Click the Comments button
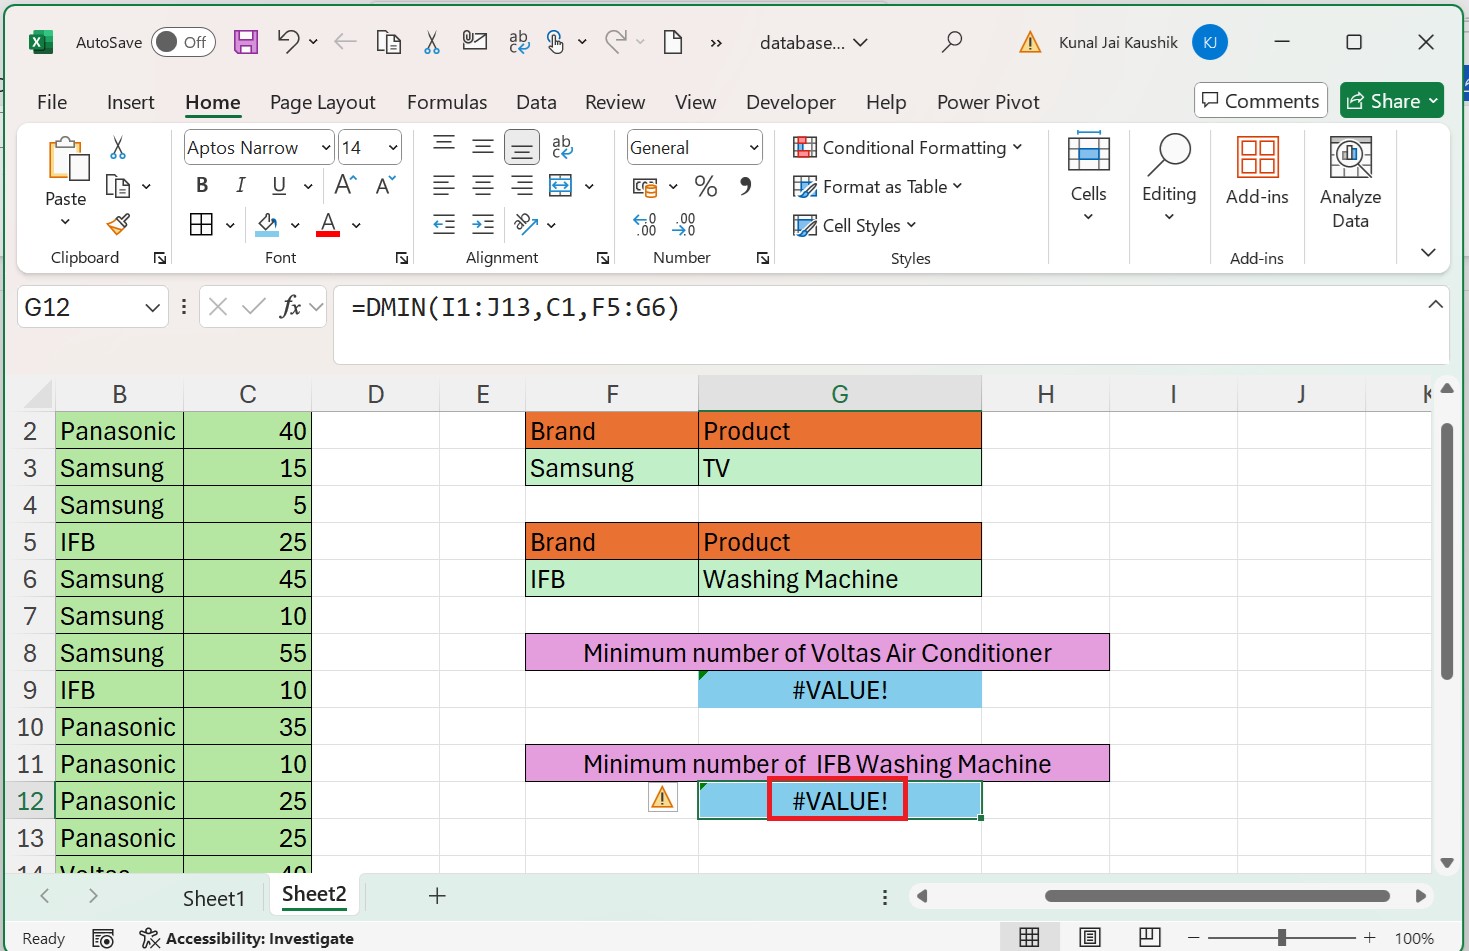 [x=1261, y=101]
